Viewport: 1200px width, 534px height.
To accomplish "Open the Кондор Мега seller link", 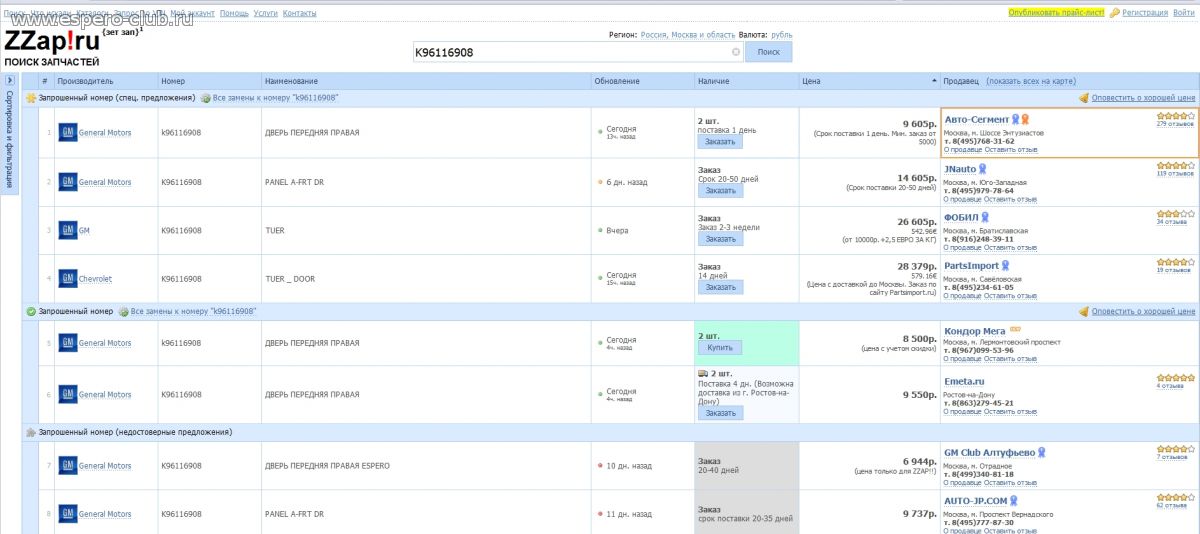I will click(x=975, y=331).
